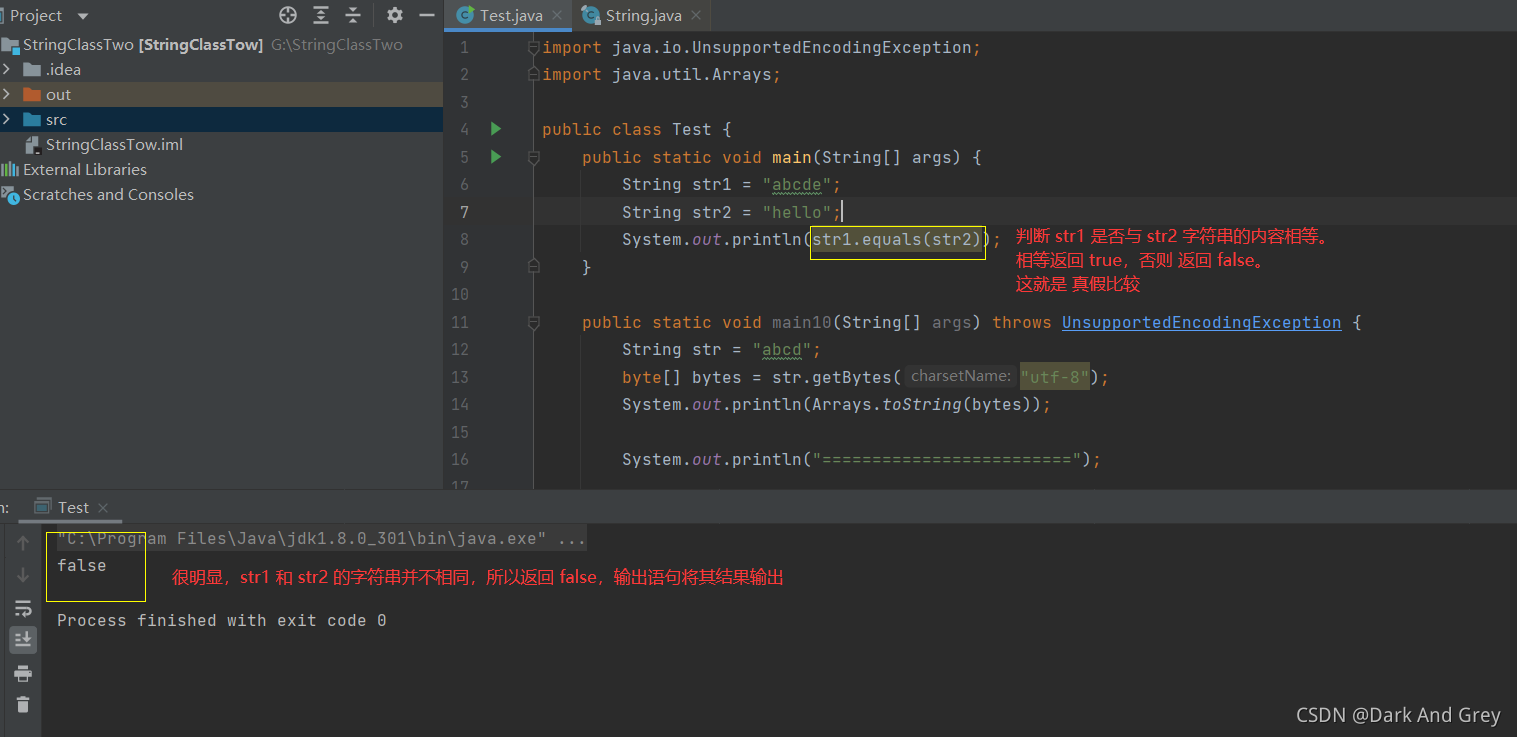This screenshot has height=737, width=1517.
Task: Select the .idea folder row
Action: point(221,69)
